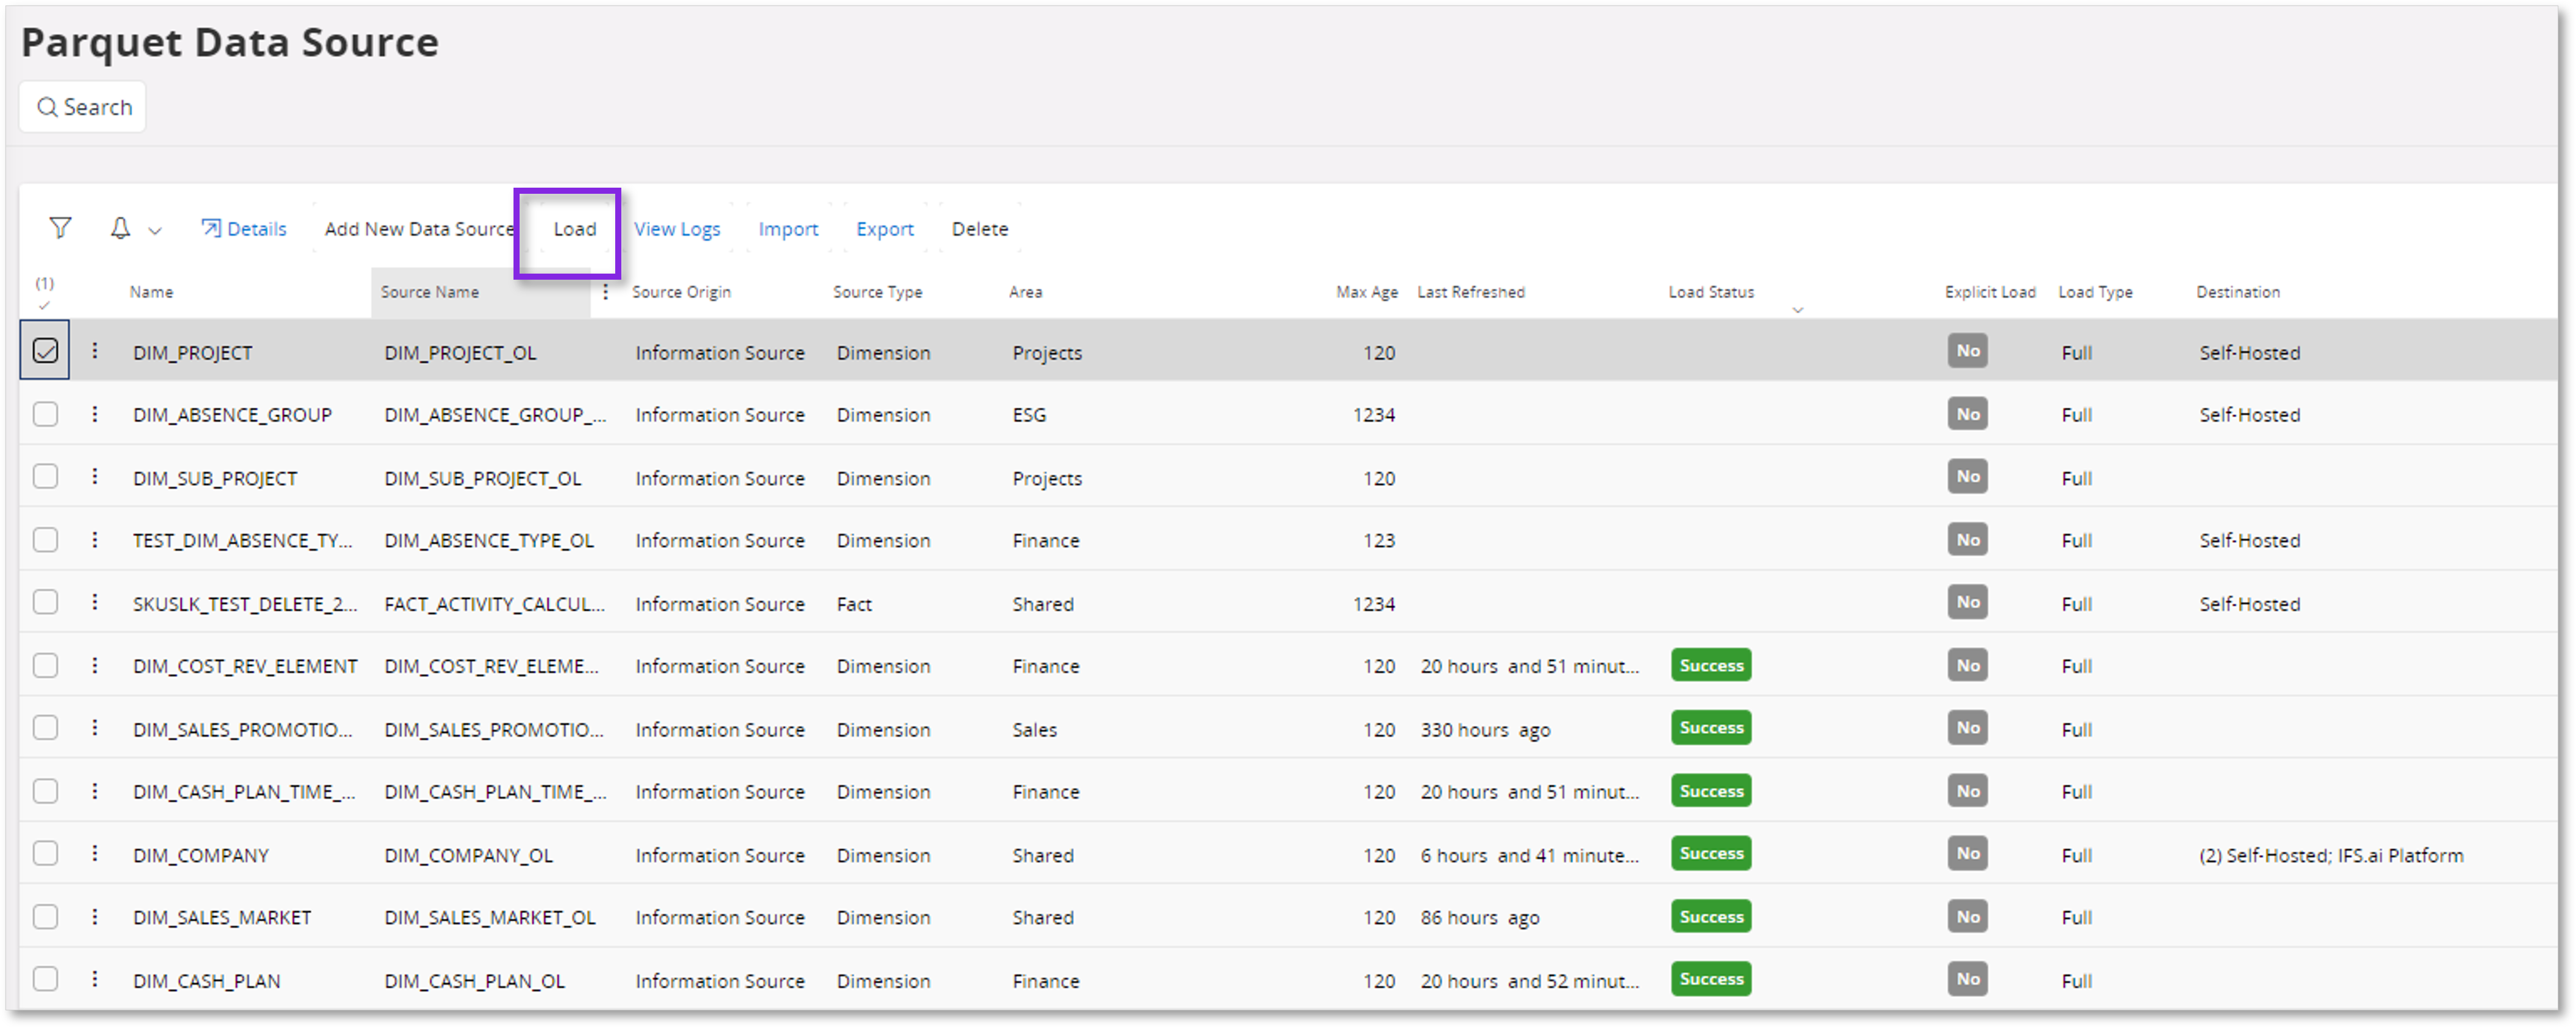This screenshot has height=1028, width=2576.
Task: Open the Load Status column dropdown
Action: pos(1799,310)
